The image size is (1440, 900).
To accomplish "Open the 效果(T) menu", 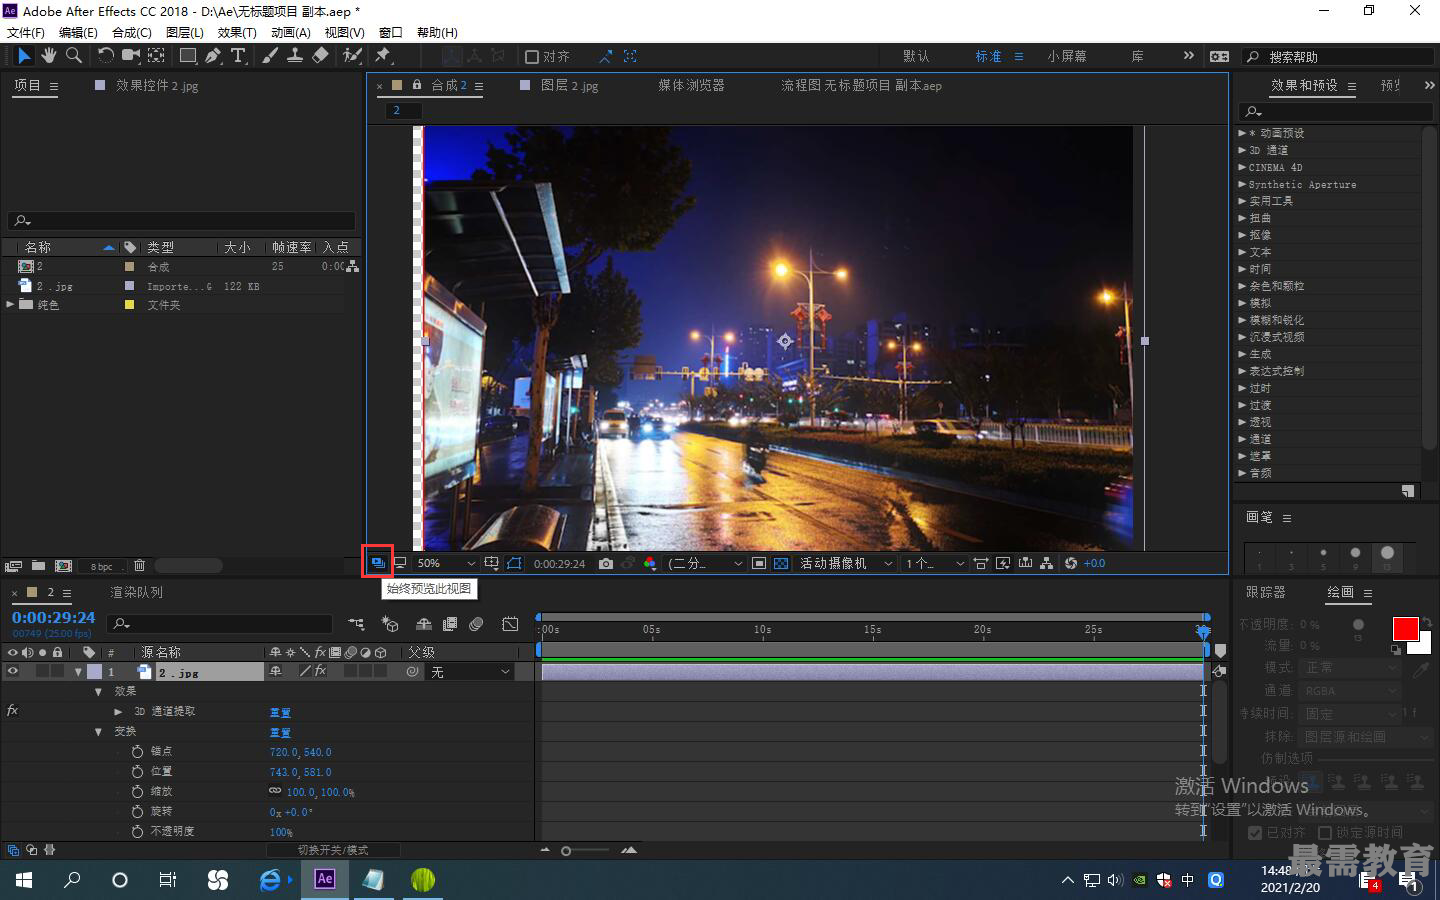I will pos(237,32).
